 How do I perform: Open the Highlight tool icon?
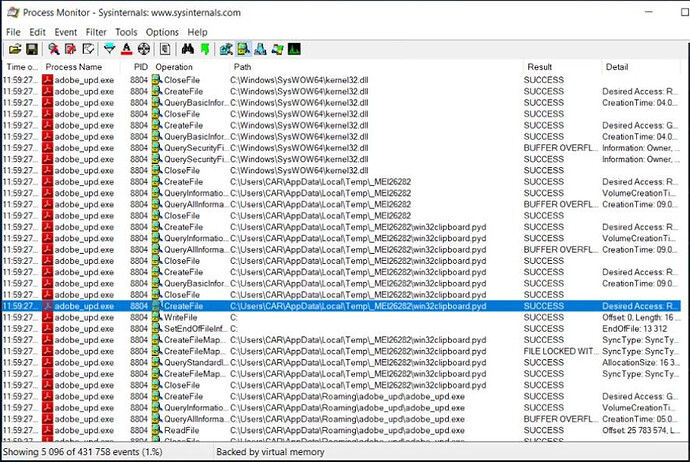[127, 49]
